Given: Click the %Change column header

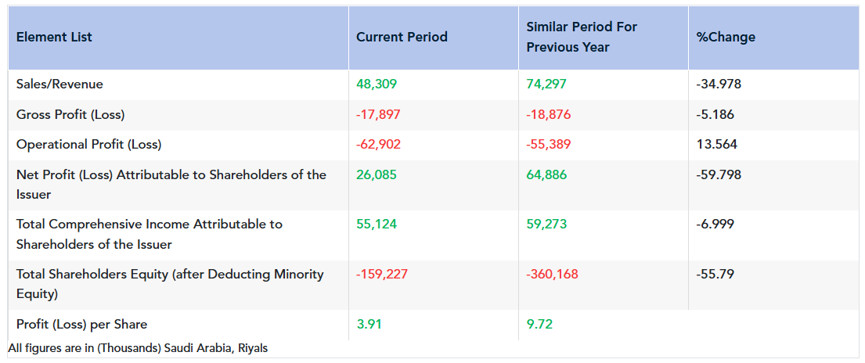Looking at the screenshot, I should pos(725,38).
